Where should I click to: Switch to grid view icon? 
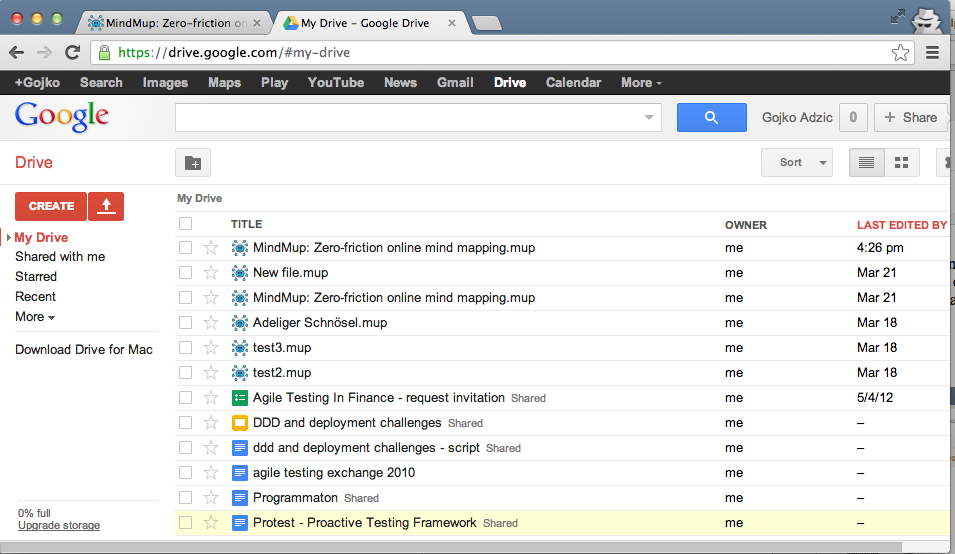(x=901, y=163)
